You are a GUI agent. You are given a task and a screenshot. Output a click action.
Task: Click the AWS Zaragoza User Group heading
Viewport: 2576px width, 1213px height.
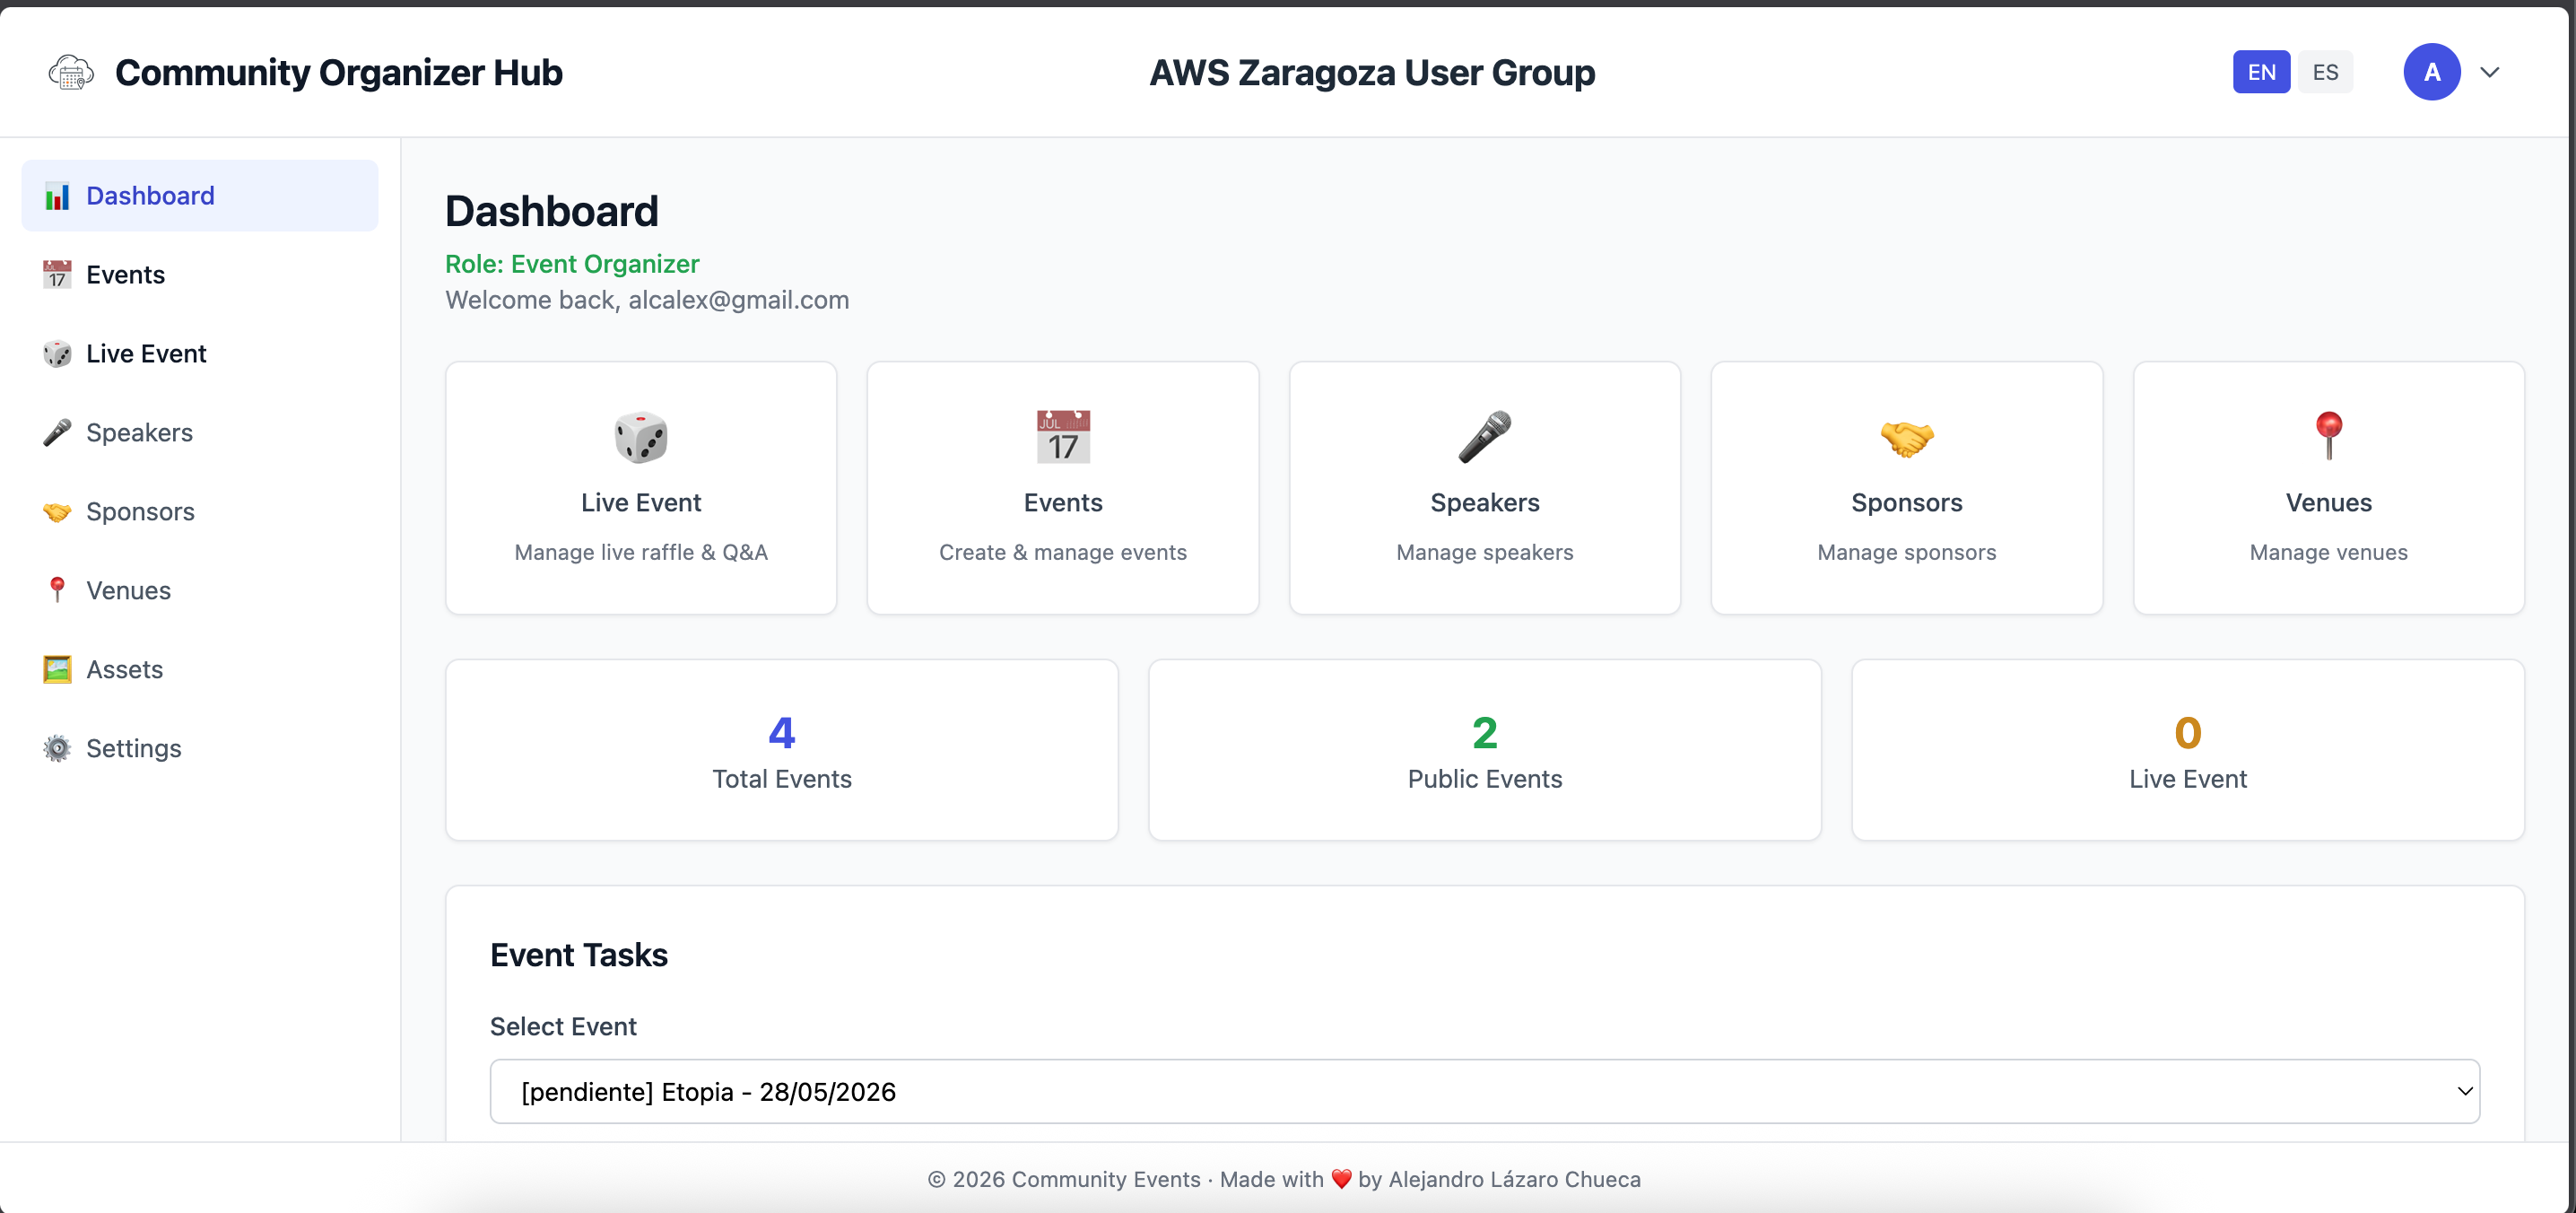point(1372,73)
